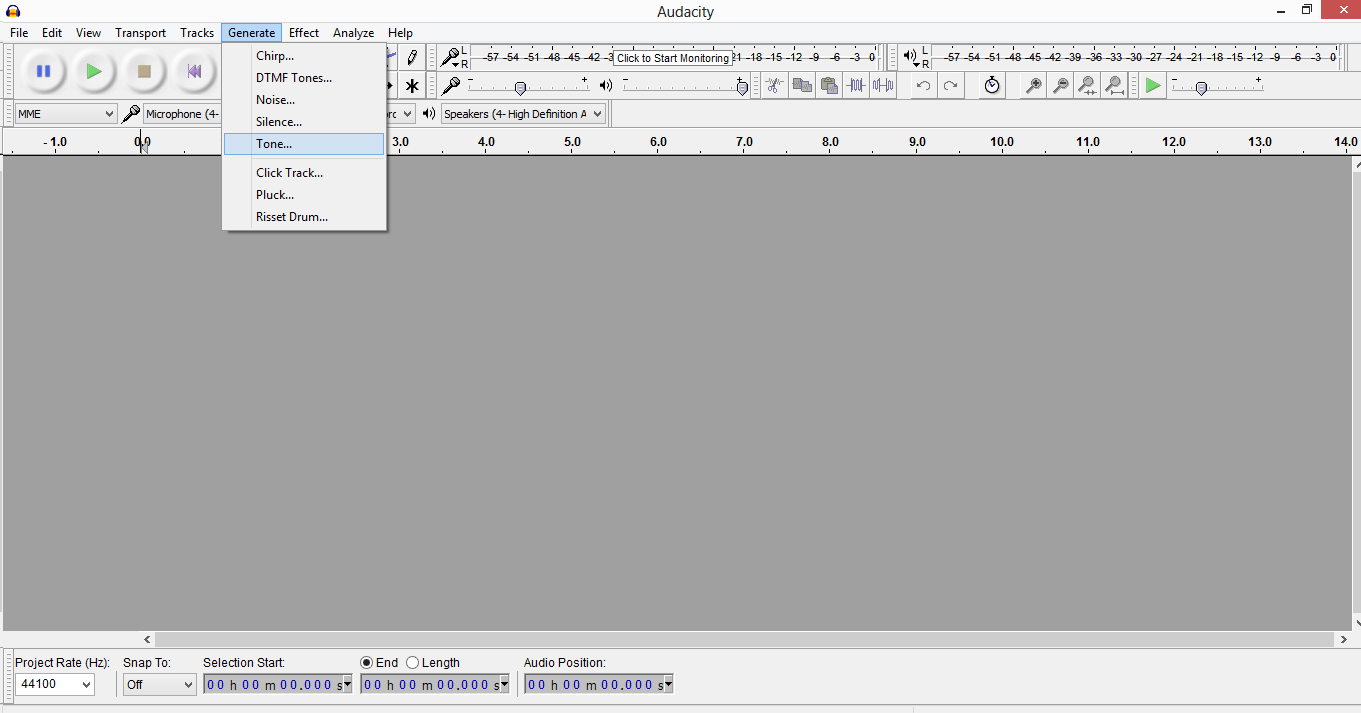The image size is (1361, 713).
Task: Click the Zoom In magnifier
Action: click(x=1031, y=85)
